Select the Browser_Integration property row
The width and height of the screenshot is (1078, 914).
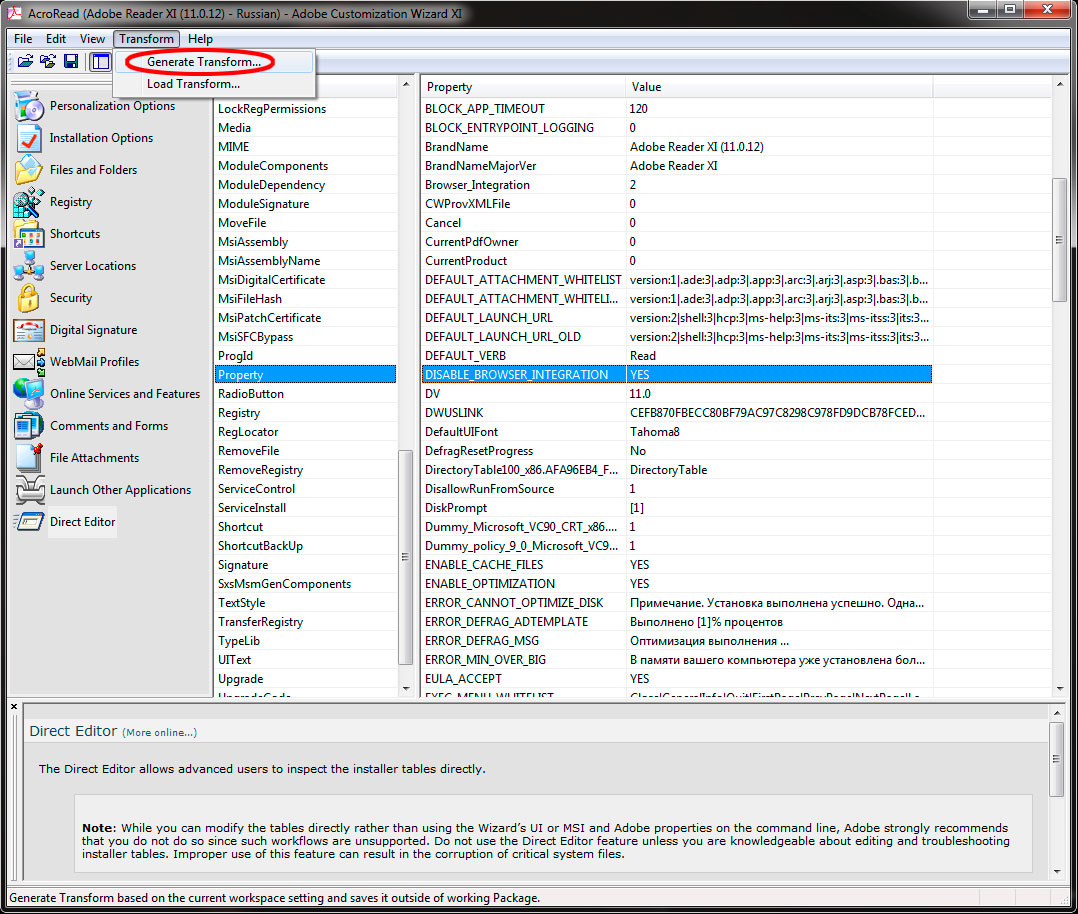click(x=676, y=185)
